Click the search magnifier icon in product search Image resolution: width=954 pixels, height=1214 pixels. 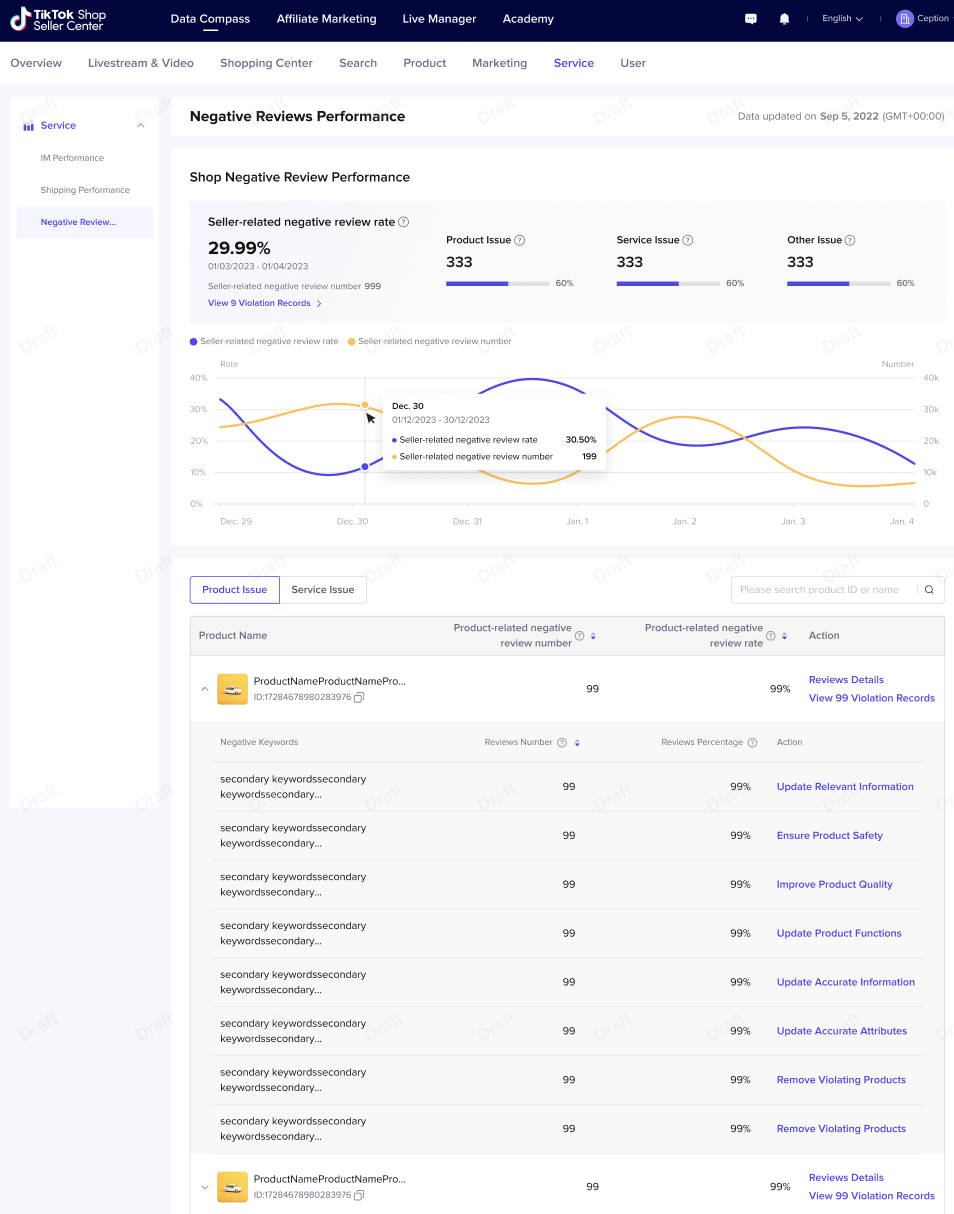[929, 590]
